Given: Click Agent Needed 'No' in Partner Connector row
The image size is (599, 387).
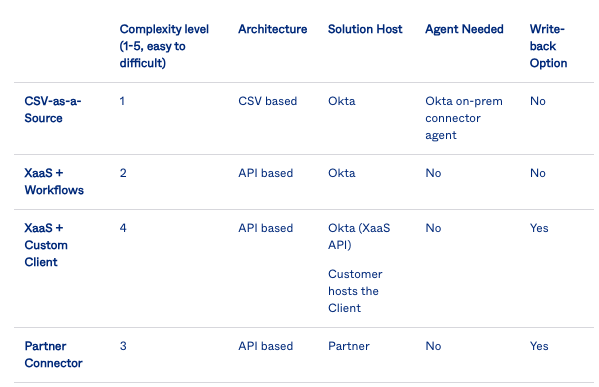Looking at the screenshot, I should (433, 346).
